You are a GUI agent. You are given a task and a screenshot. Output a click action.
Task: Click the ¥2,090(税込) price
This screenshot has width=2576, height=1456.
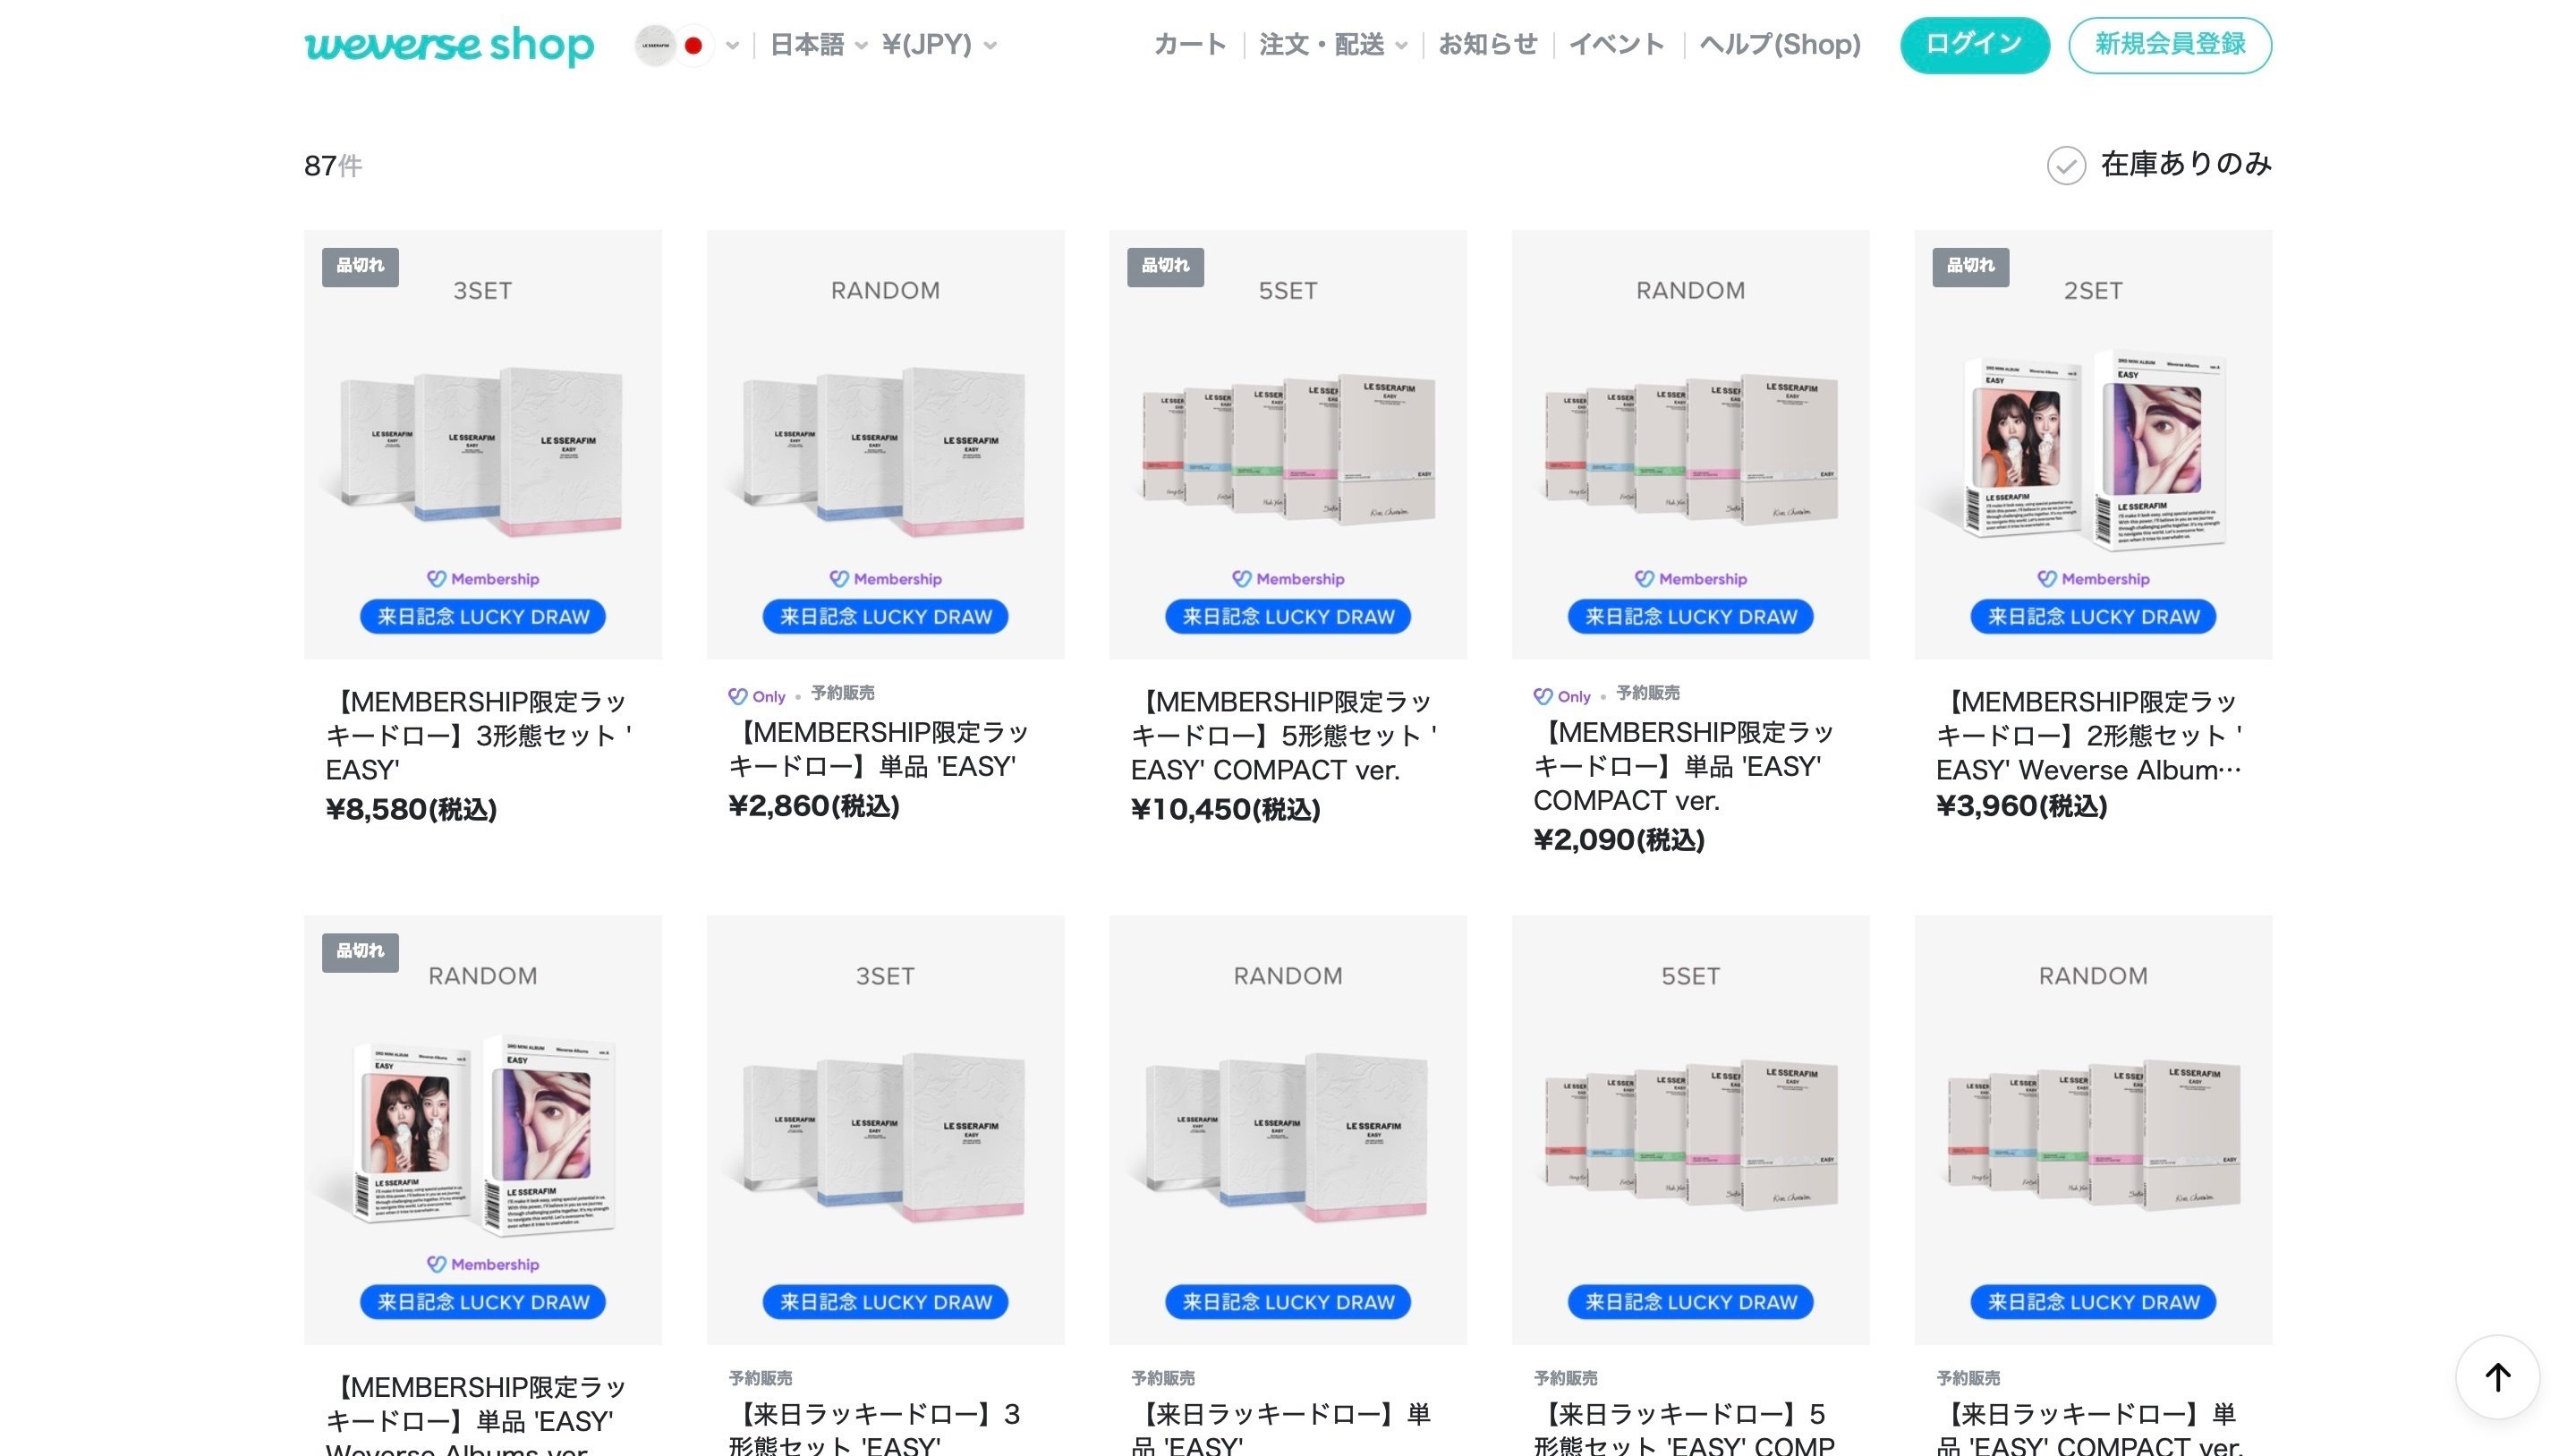click(1619, 840)
